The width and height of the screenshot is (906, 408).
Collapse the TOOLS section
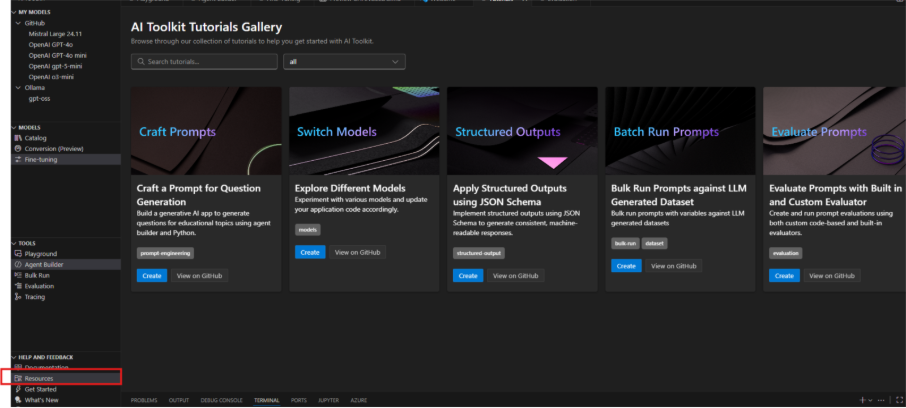(14, 243)
